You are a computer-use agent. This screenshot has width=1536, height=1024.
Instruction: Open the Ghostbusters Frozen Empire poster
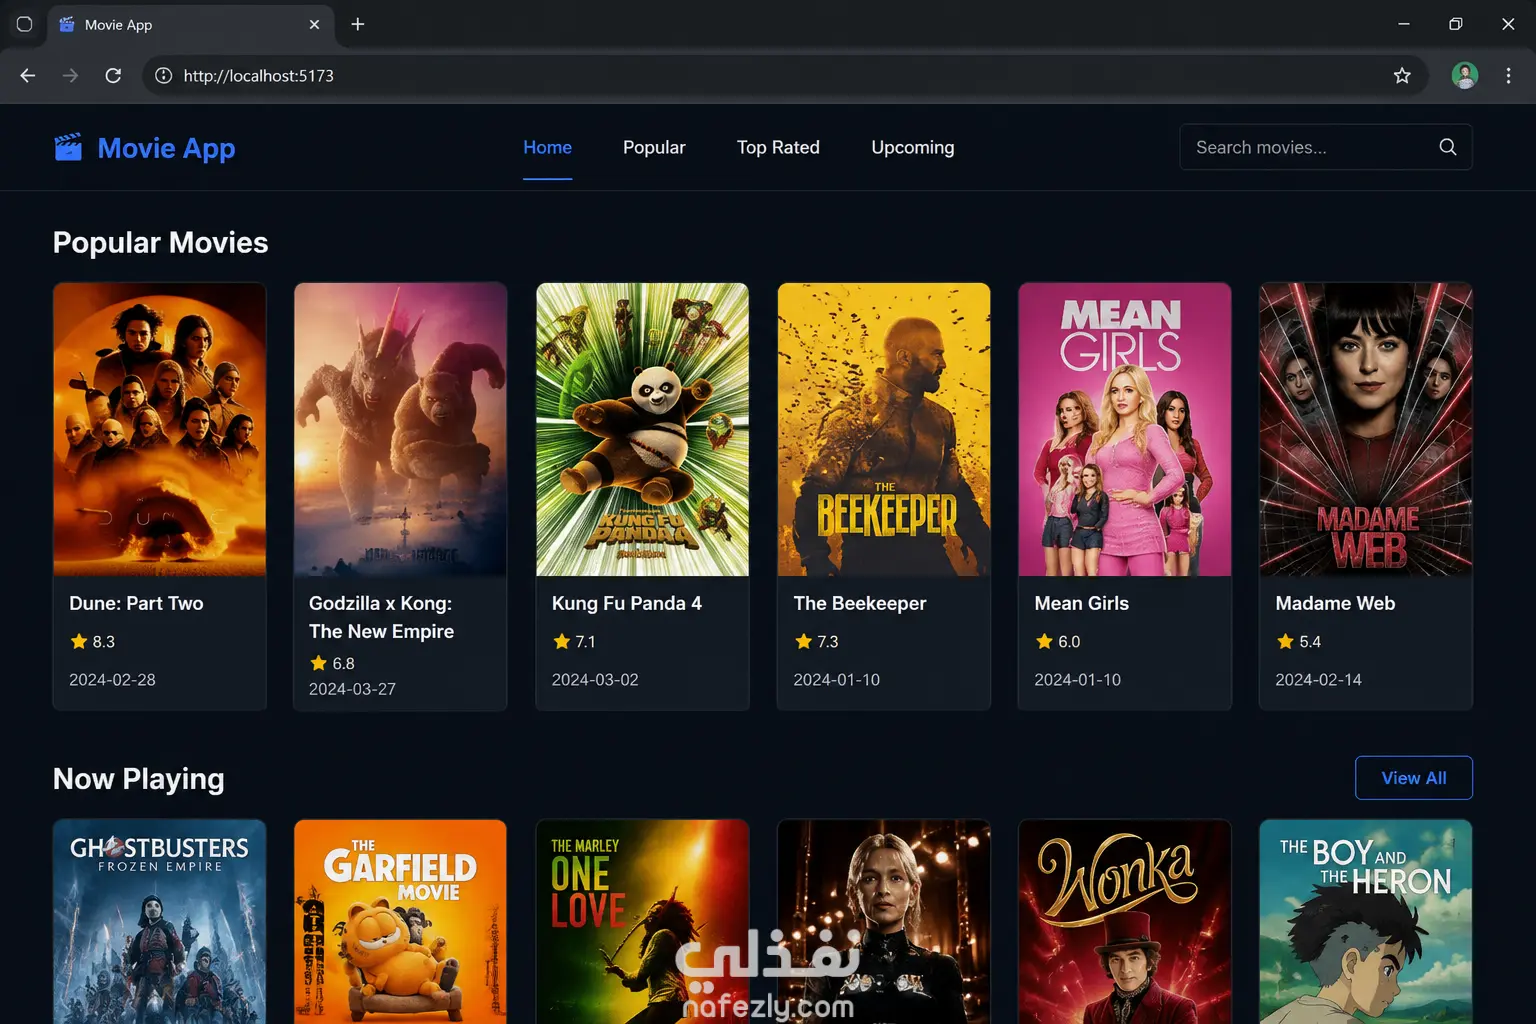160,922
